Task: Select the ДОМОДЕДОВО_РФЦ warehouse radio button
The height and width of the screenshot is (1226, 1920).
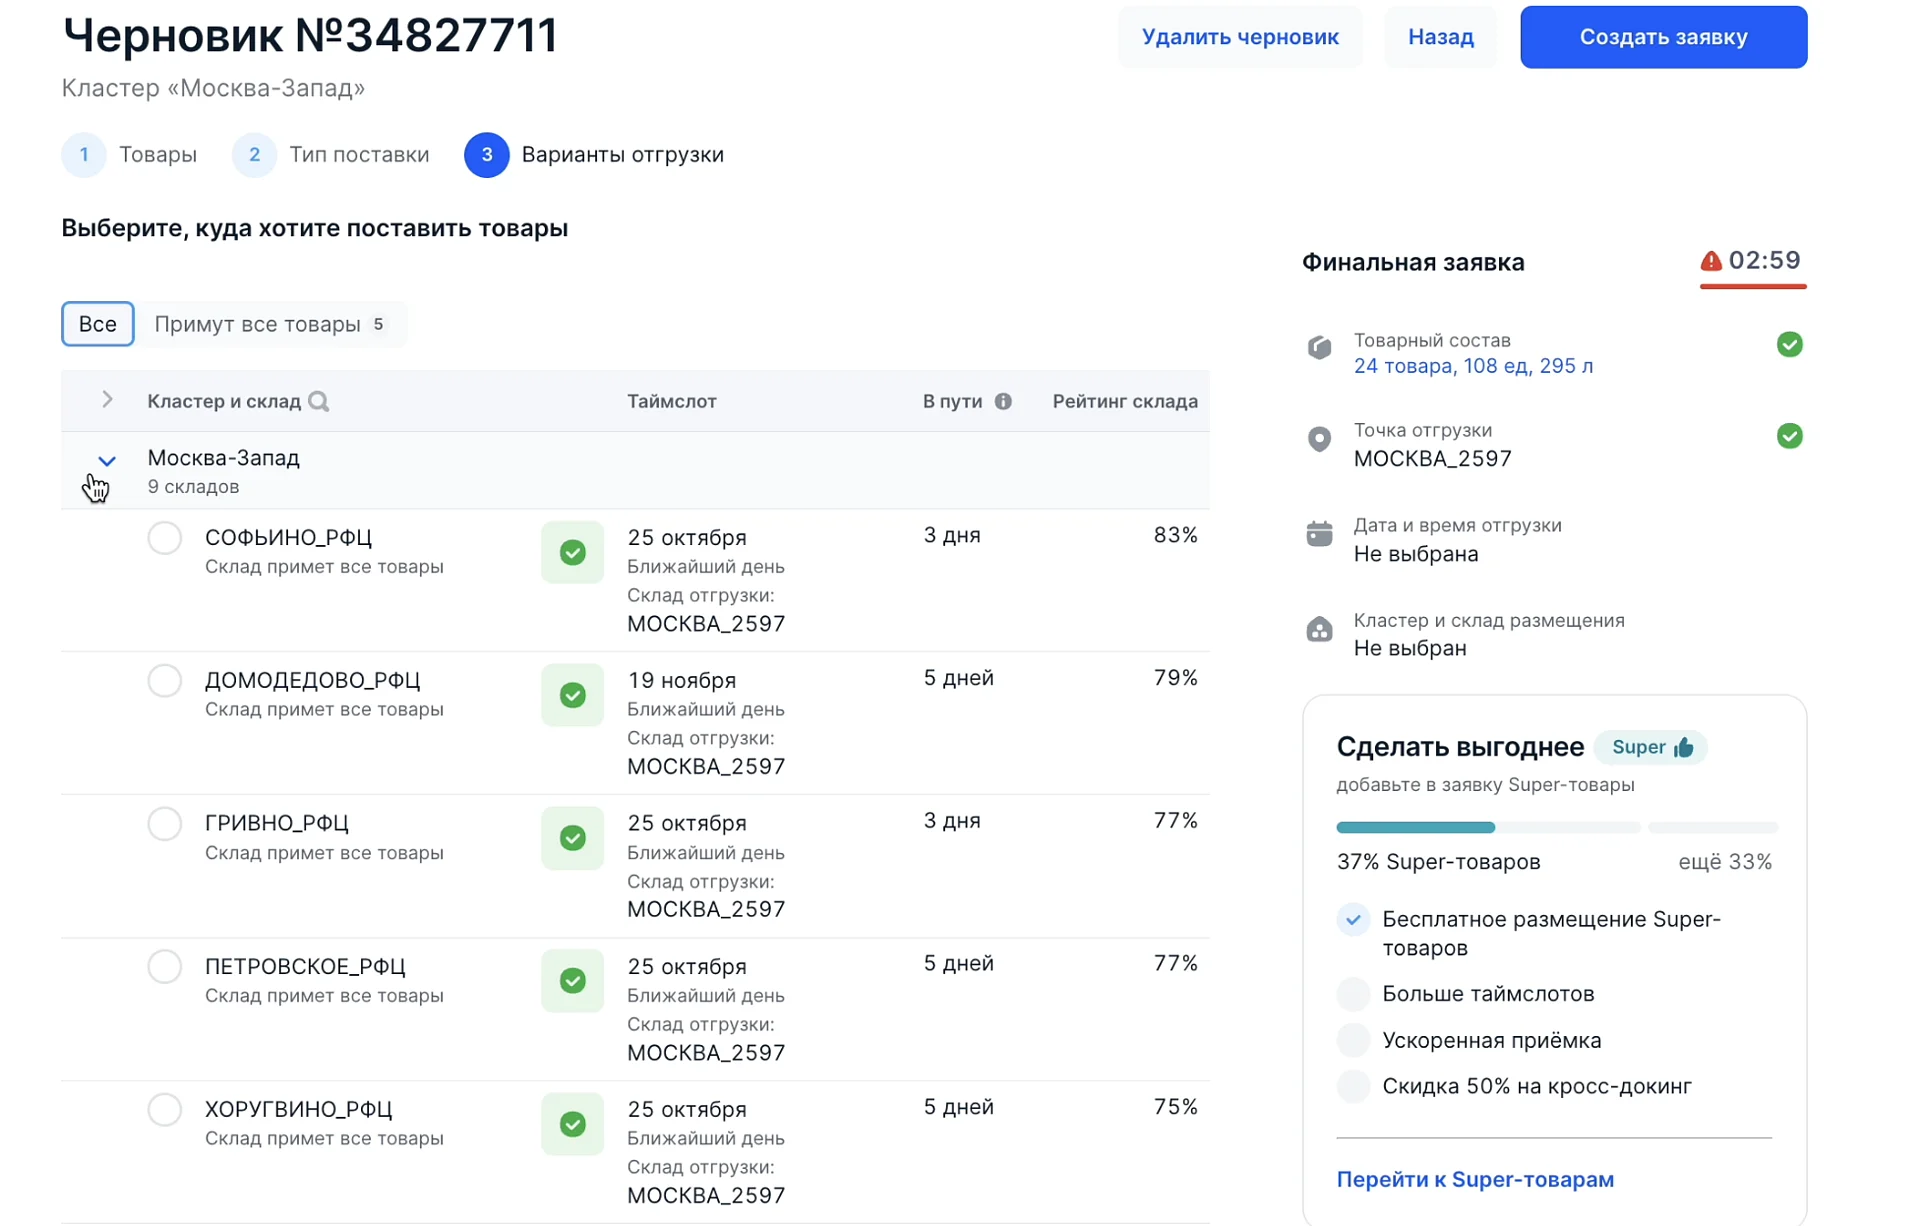Action: pyautogui.click(x=165, y=681)
